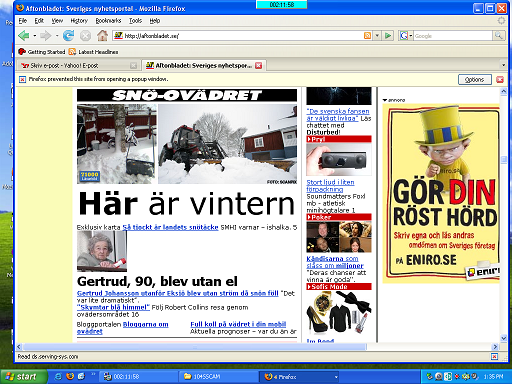The height and width of the screenshot is (384, 512).
Task: Click the Eniro Gör din röst hörd ad
Action: coord(441,193)
